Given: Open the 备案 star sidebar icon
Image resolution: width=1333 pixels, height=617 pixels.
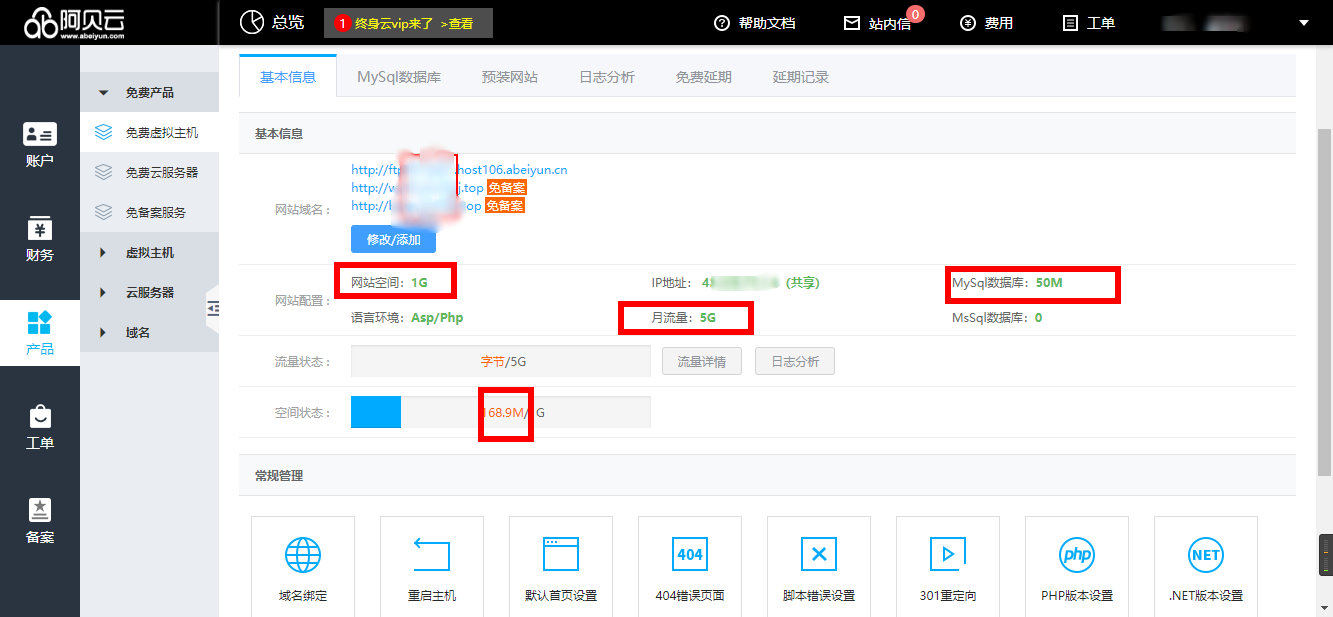Looking at the screenshot, I should [x=40, y=510].
